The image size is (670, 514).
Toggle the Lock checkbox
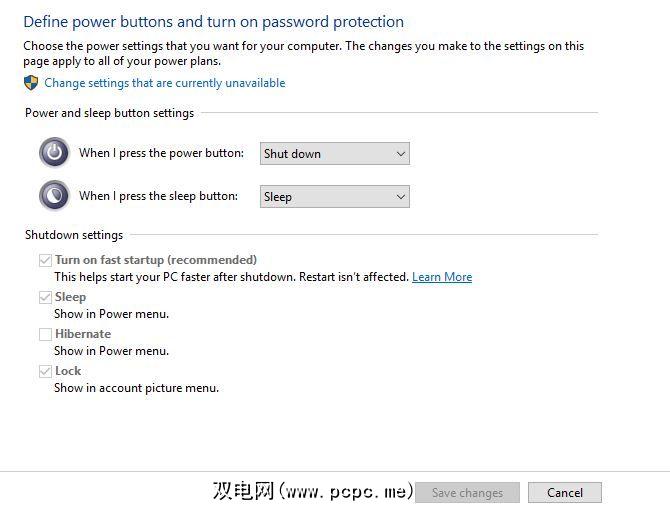[45, 371]
